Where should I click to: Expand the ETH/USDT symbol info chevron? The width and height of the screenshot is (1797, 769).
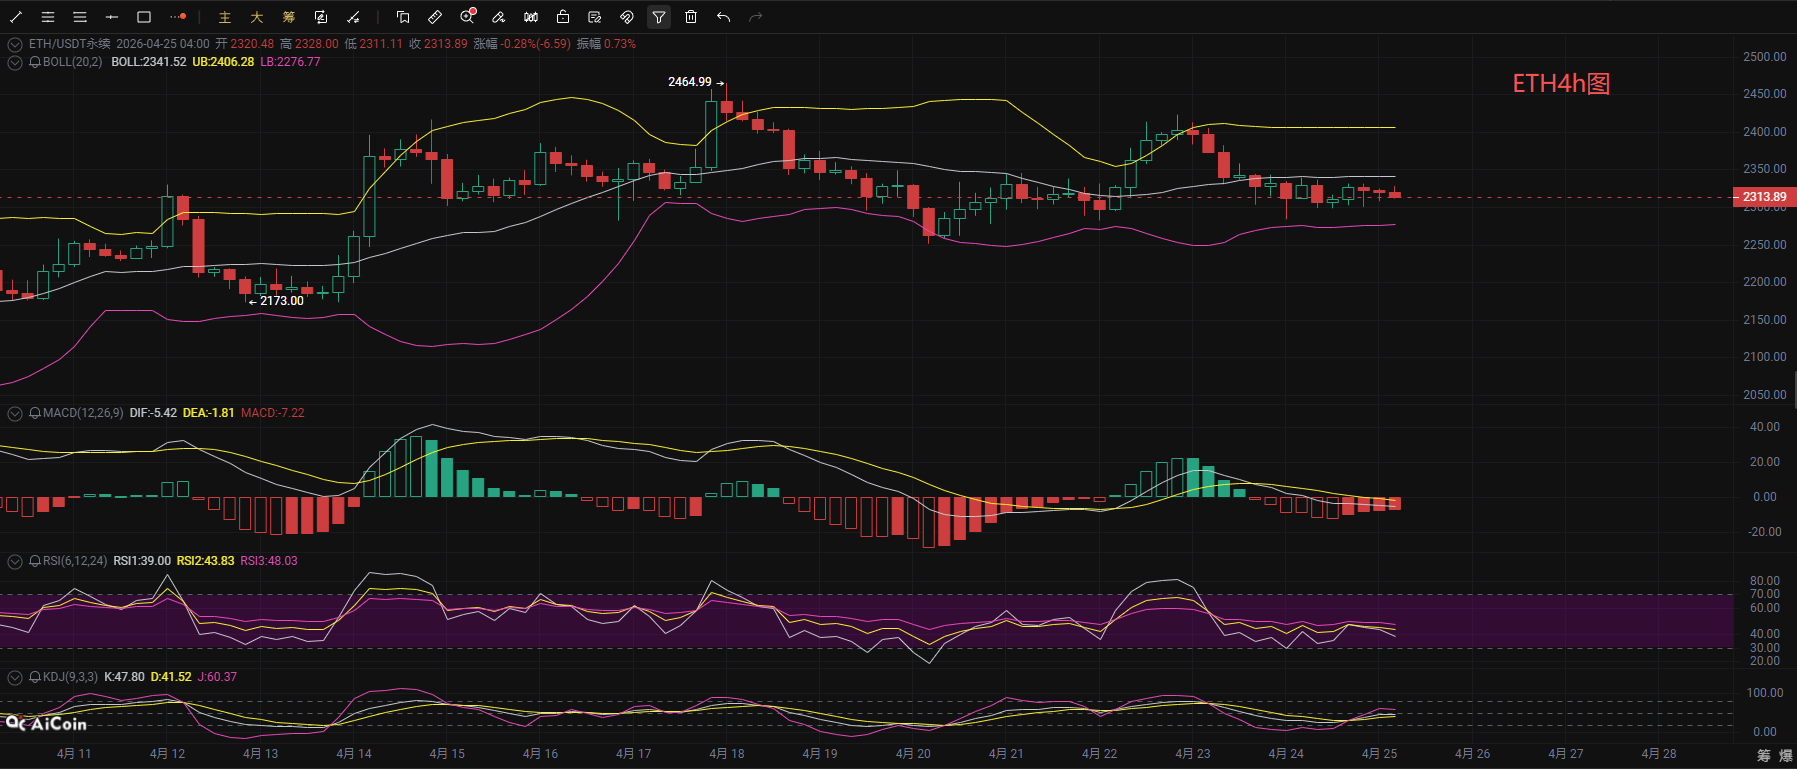point(15,44)
